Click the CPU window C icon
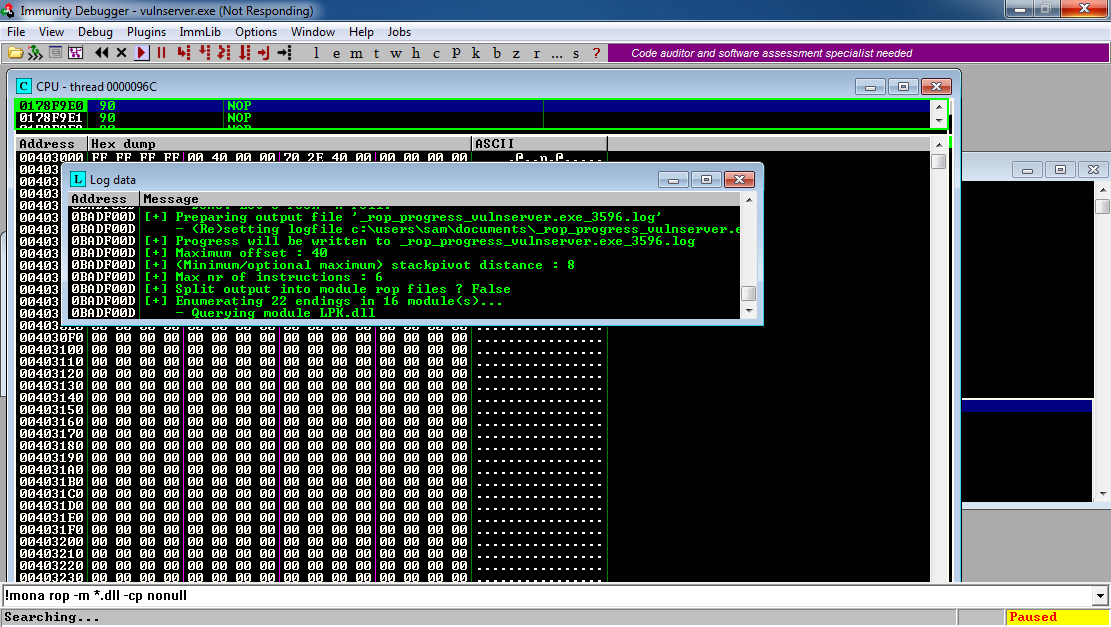Viewport: 1111px width, 627px height. (x=23, y=86)
